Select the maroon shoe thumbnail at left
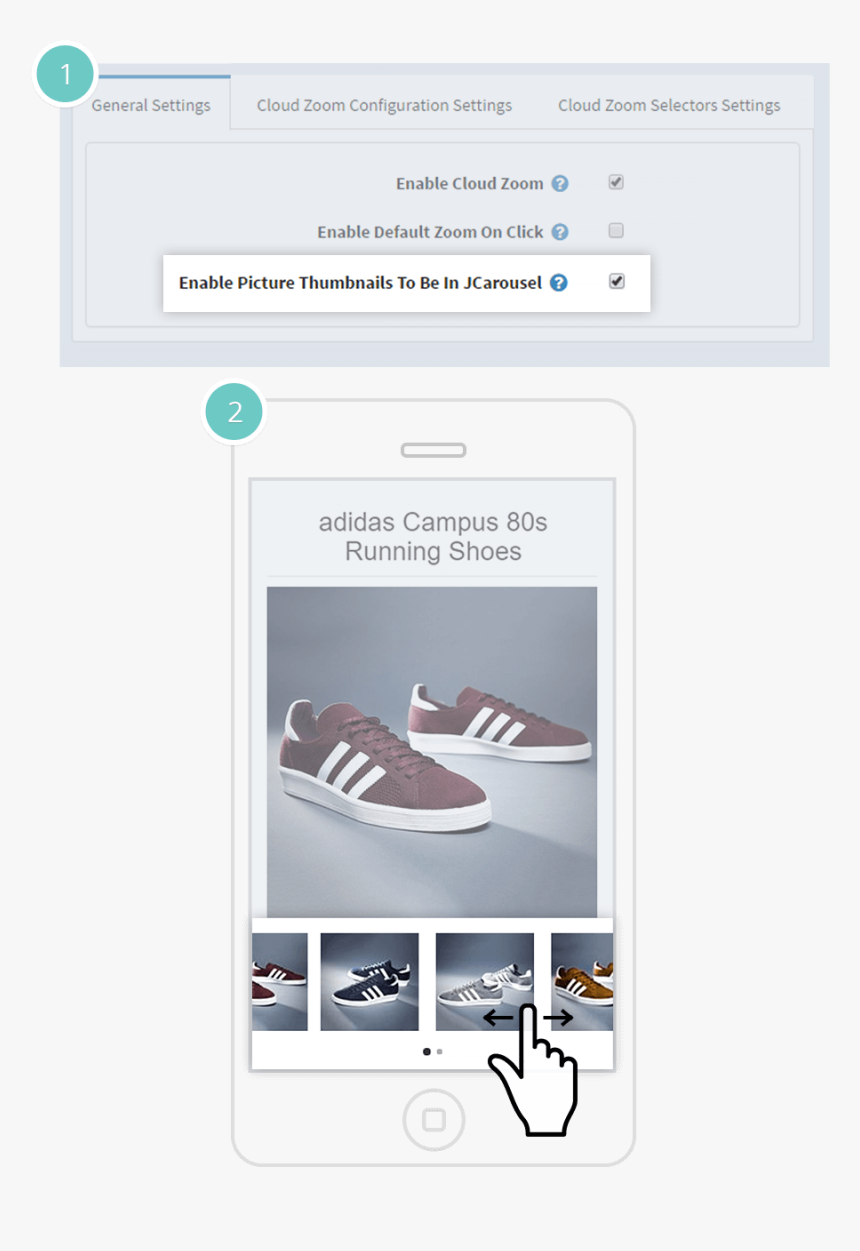Viewport: 860px width, 1251px height. pyautogui.click(x=280, y=982)
